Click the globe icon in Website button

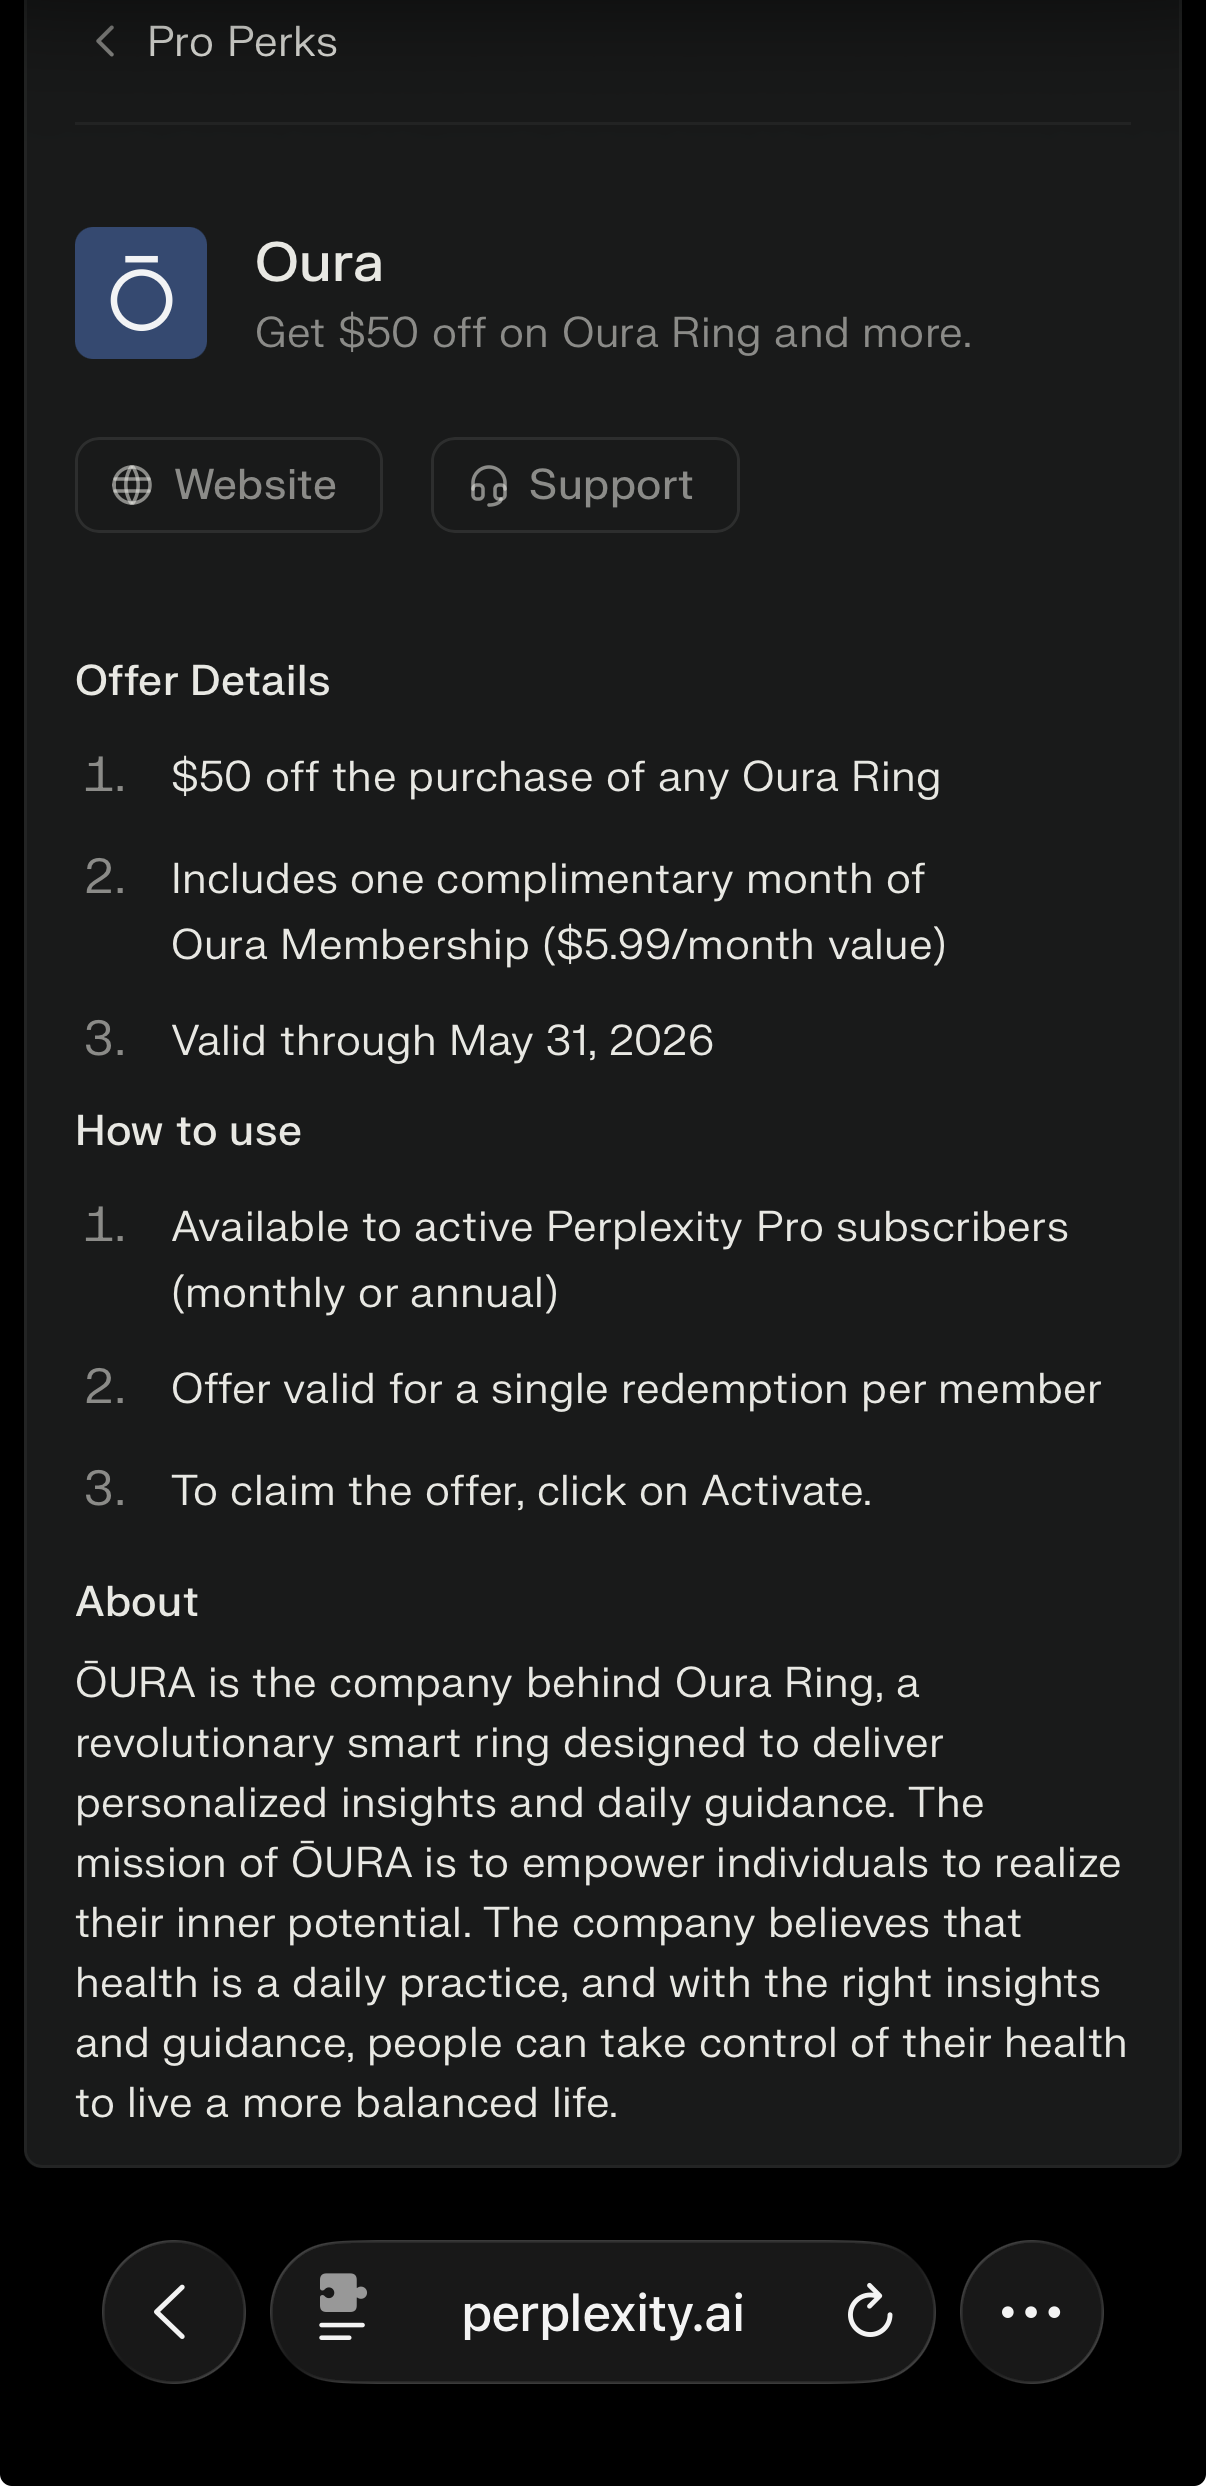(x=132, y=485)
